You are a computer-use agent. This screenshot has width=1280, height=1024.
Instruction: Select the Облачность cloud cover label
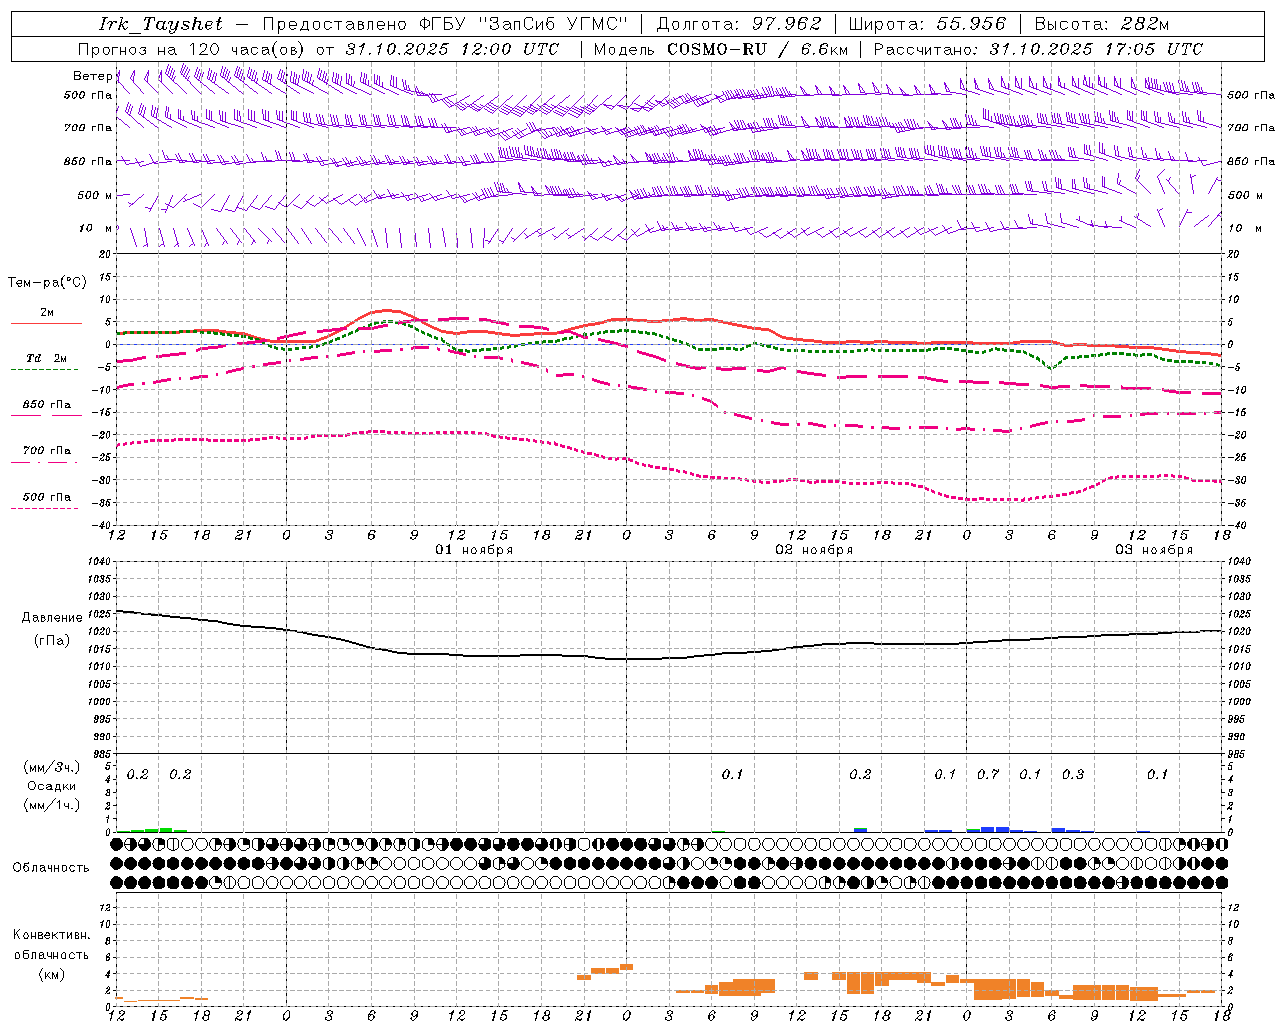coord(51,867)
